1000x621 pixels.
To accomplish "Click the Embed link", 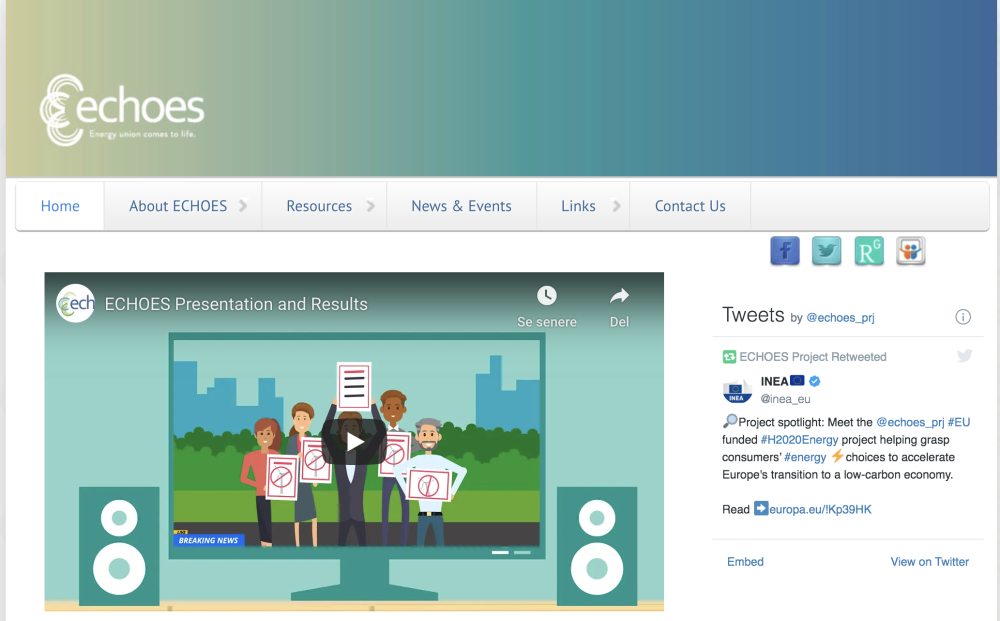I will click(745, 562).
